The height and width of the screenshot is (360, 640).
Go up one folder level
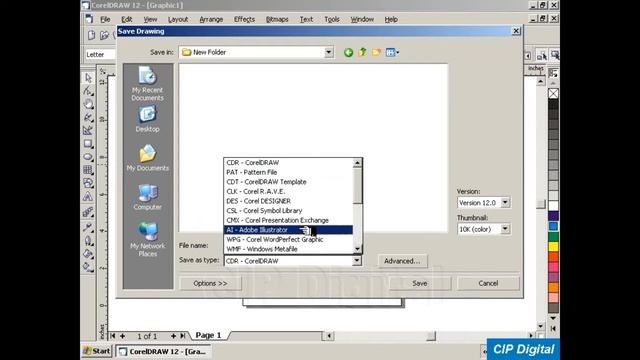click(362, 52)
